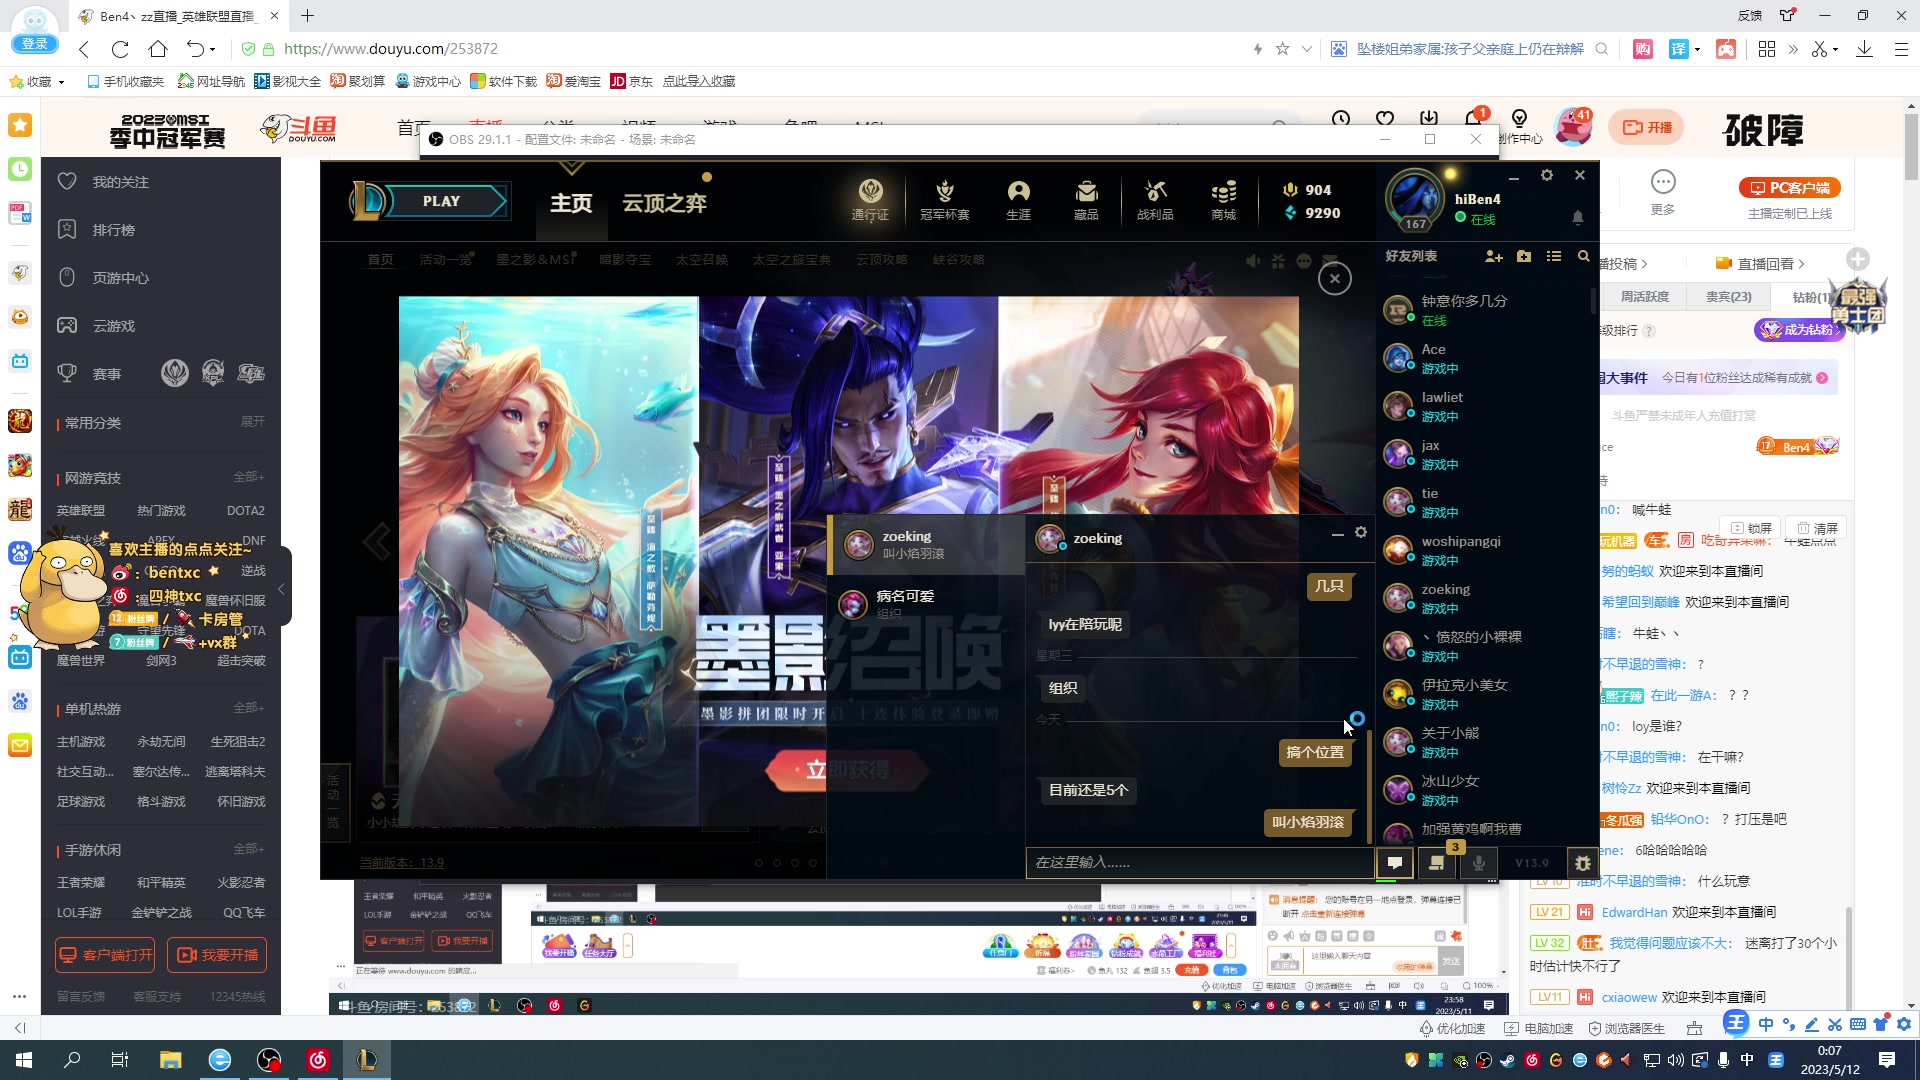
Task: Click the new friend folder icon
Action: pyautogui.click(x=1524, y=257)
